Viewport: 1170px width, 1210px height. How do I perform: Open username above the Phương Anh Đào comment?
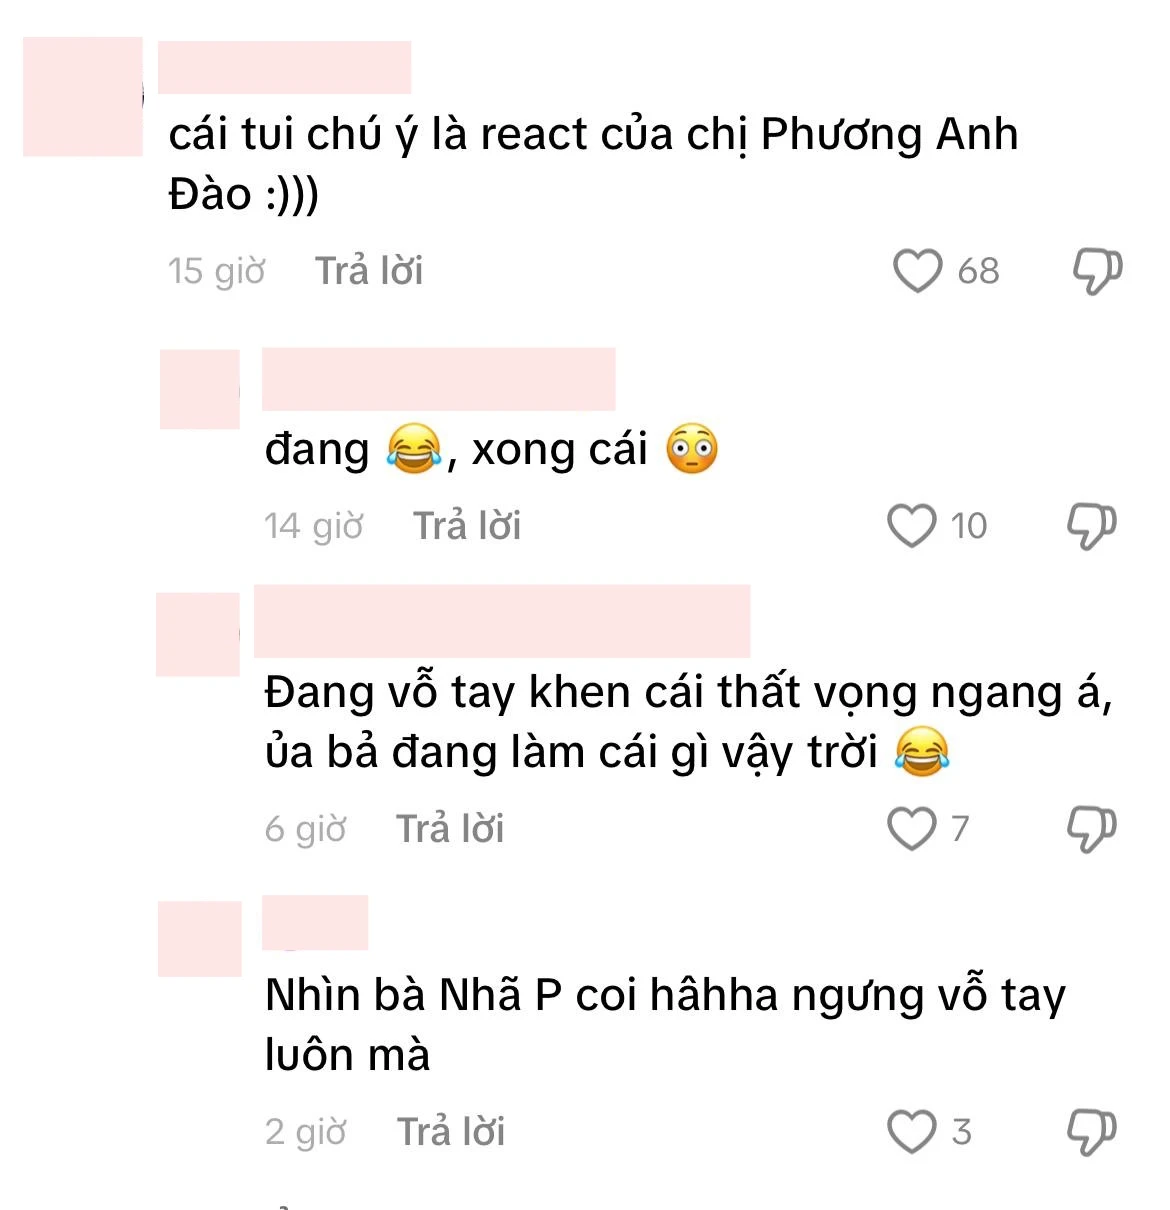tap(285, 68)
